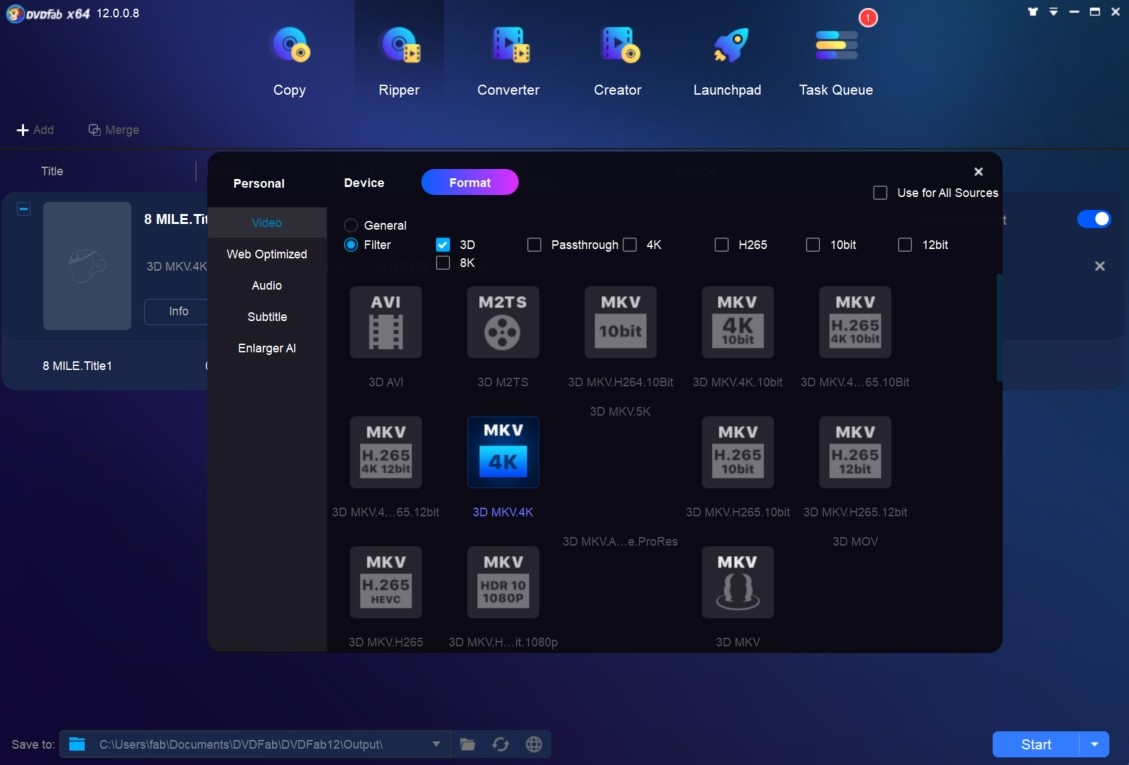Switch to the Format tab
The height and width of the screenshot is (765, 1129).
pos(469,182)
